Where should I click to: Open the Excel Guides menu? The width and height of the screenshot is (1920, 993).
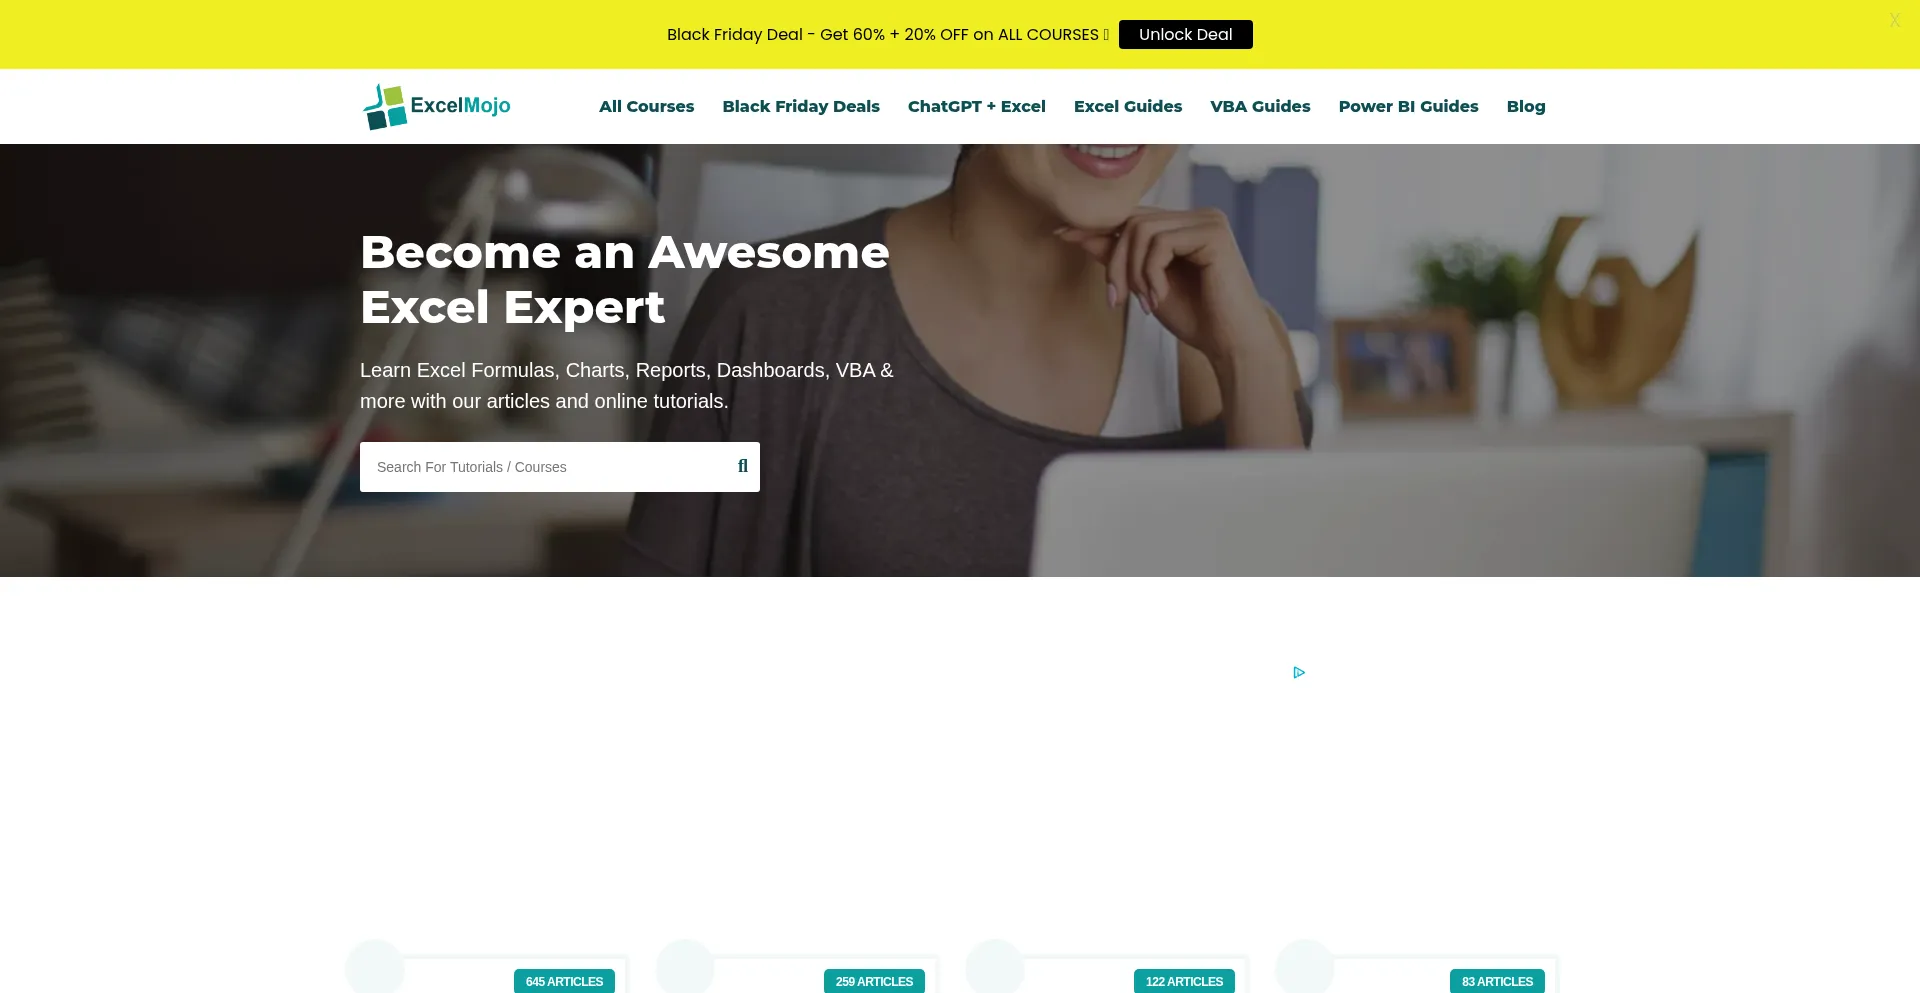(x=1128, y=106)
